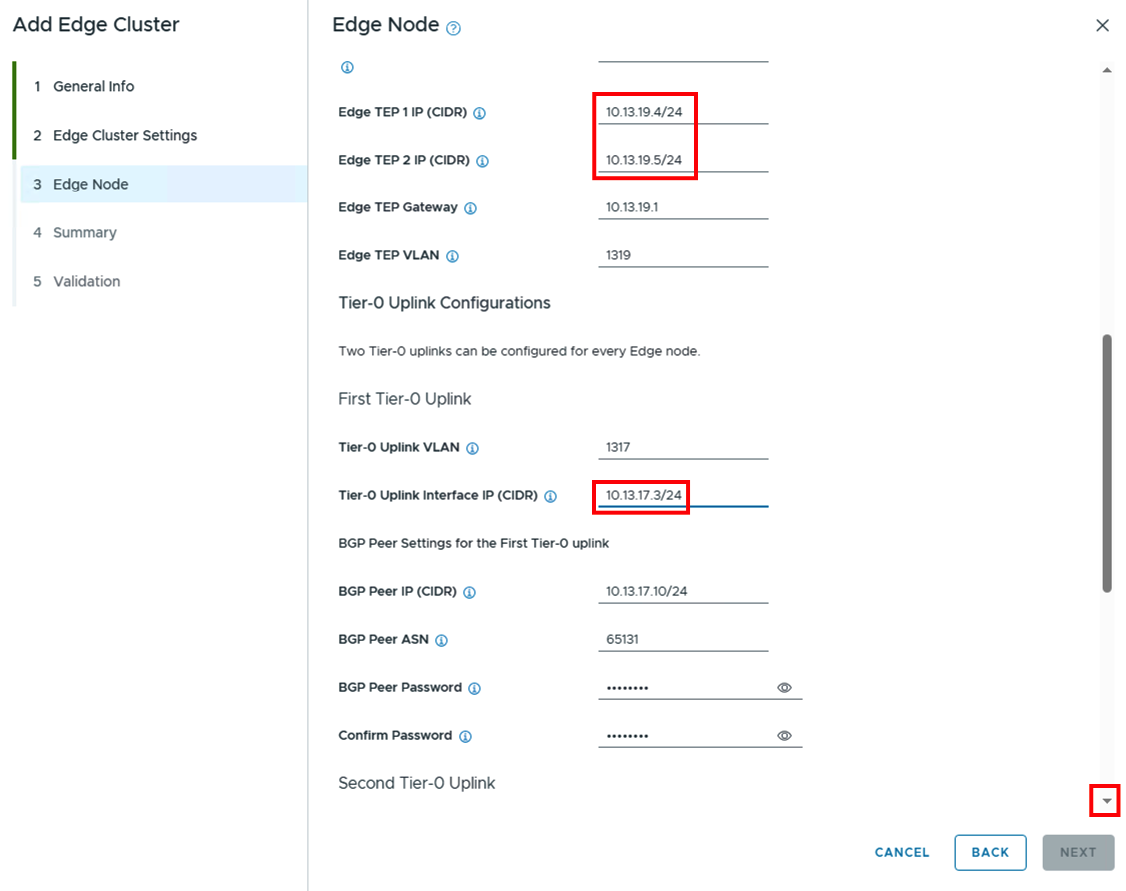The image size is (1126, 891).
Task: Select the Summary wizard step
Action: coord(85,232)
